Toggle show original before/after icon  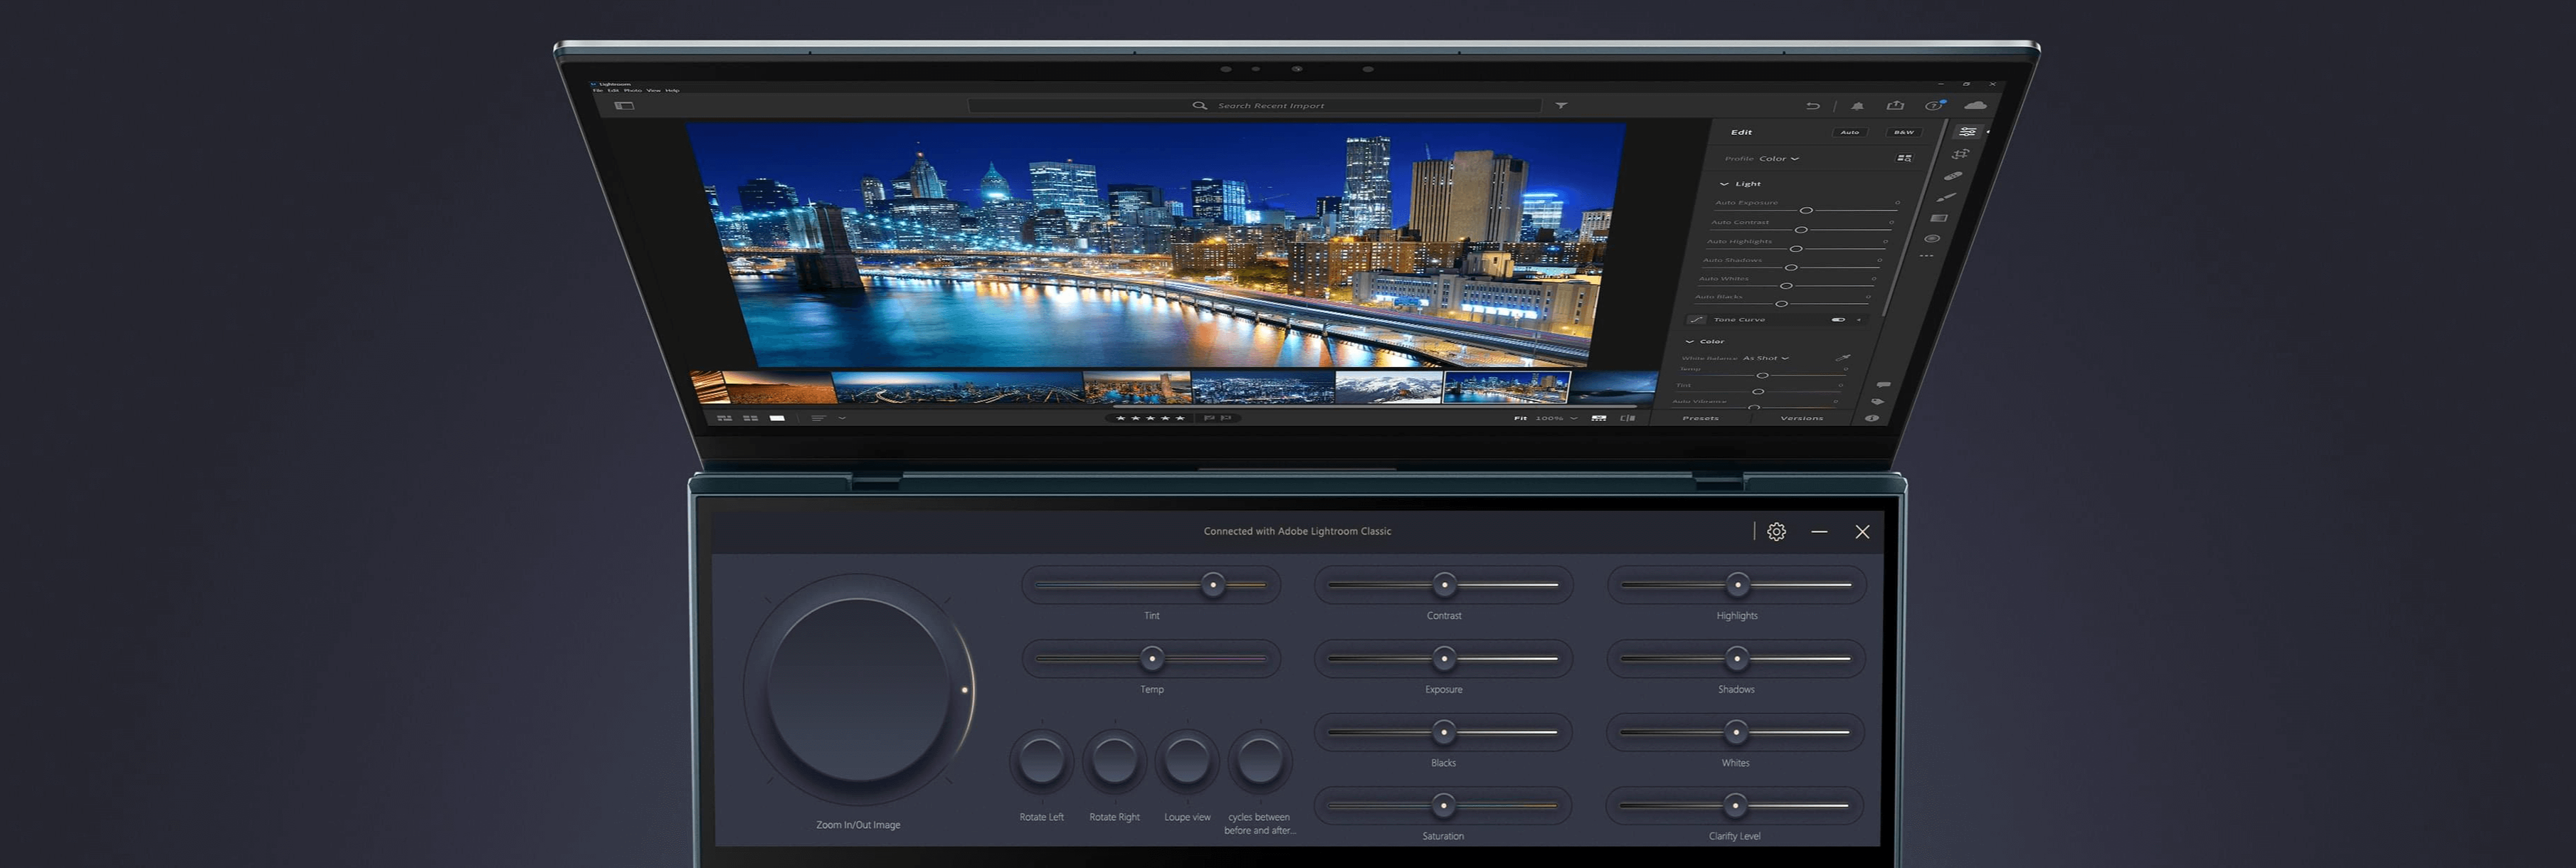1628,418
